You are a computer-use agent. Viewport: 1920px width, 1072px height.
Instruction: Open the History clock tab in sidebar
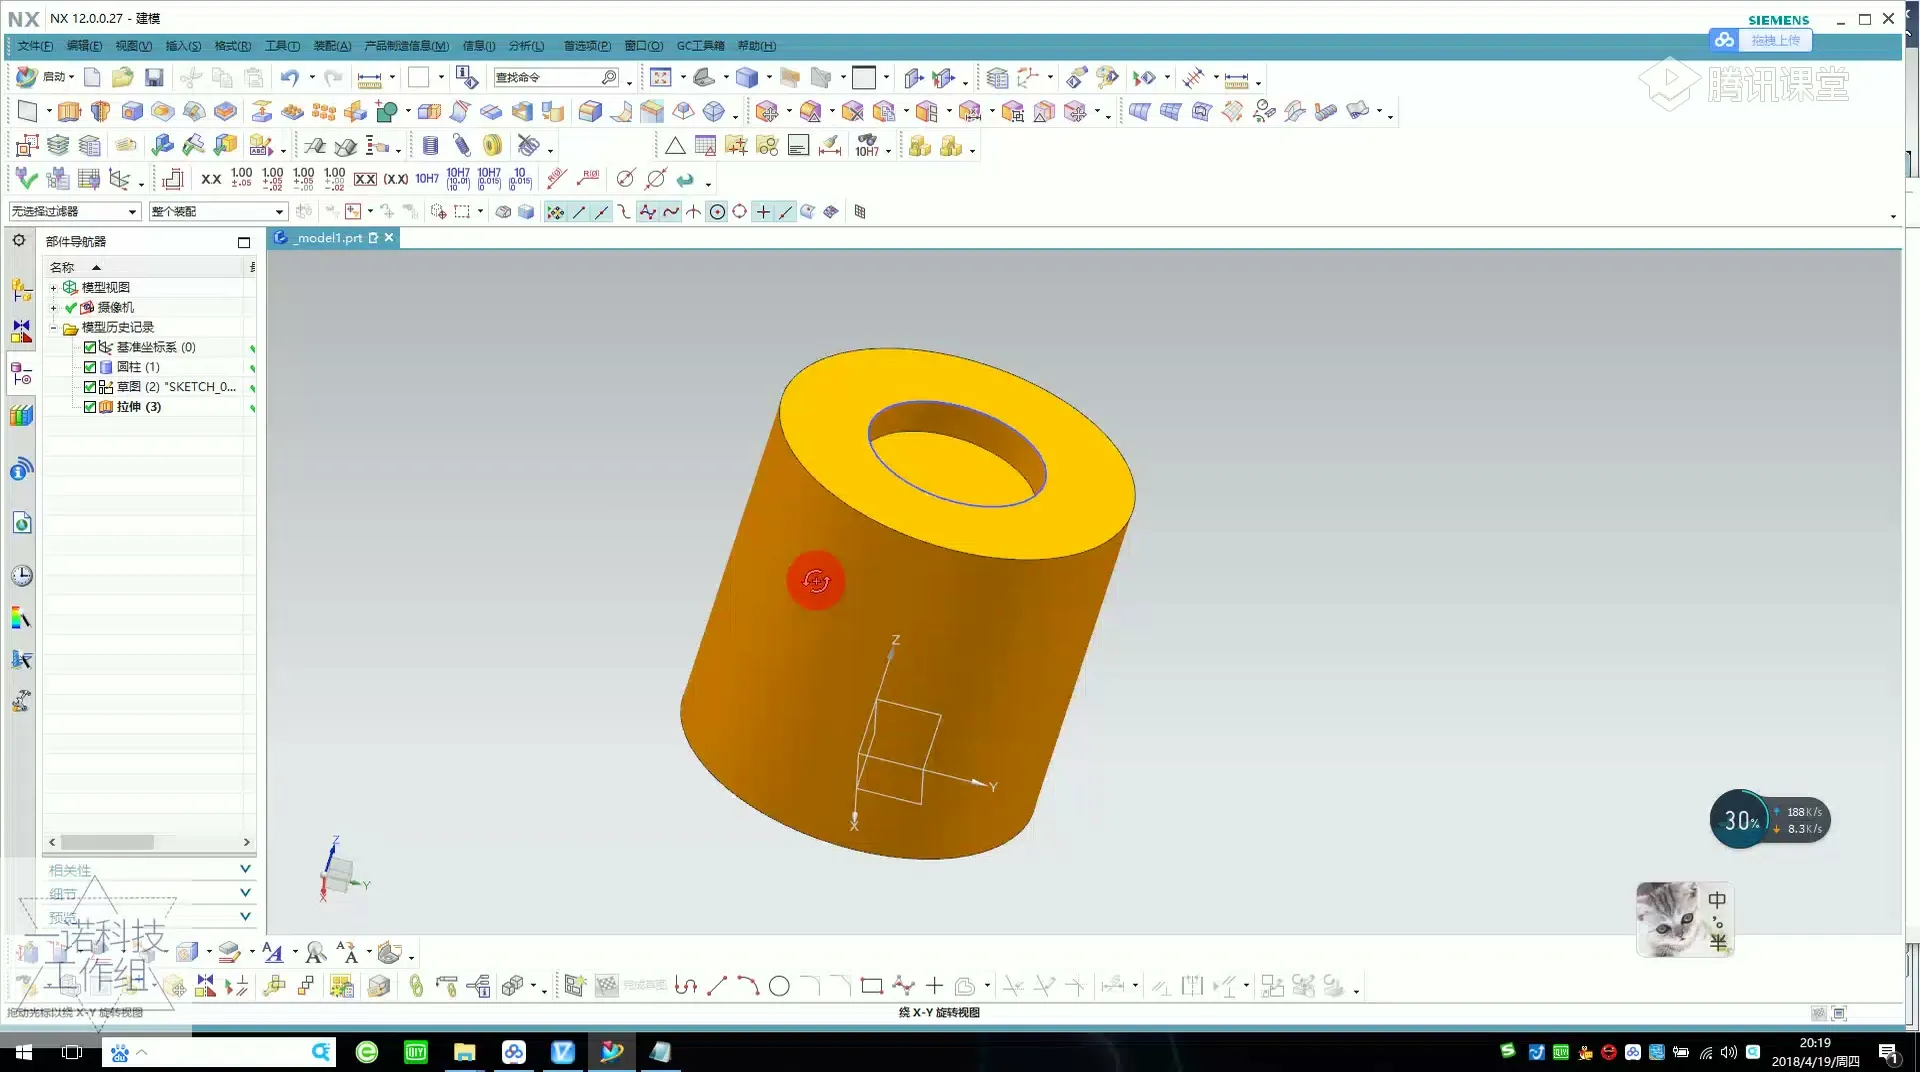pos(21,576)
